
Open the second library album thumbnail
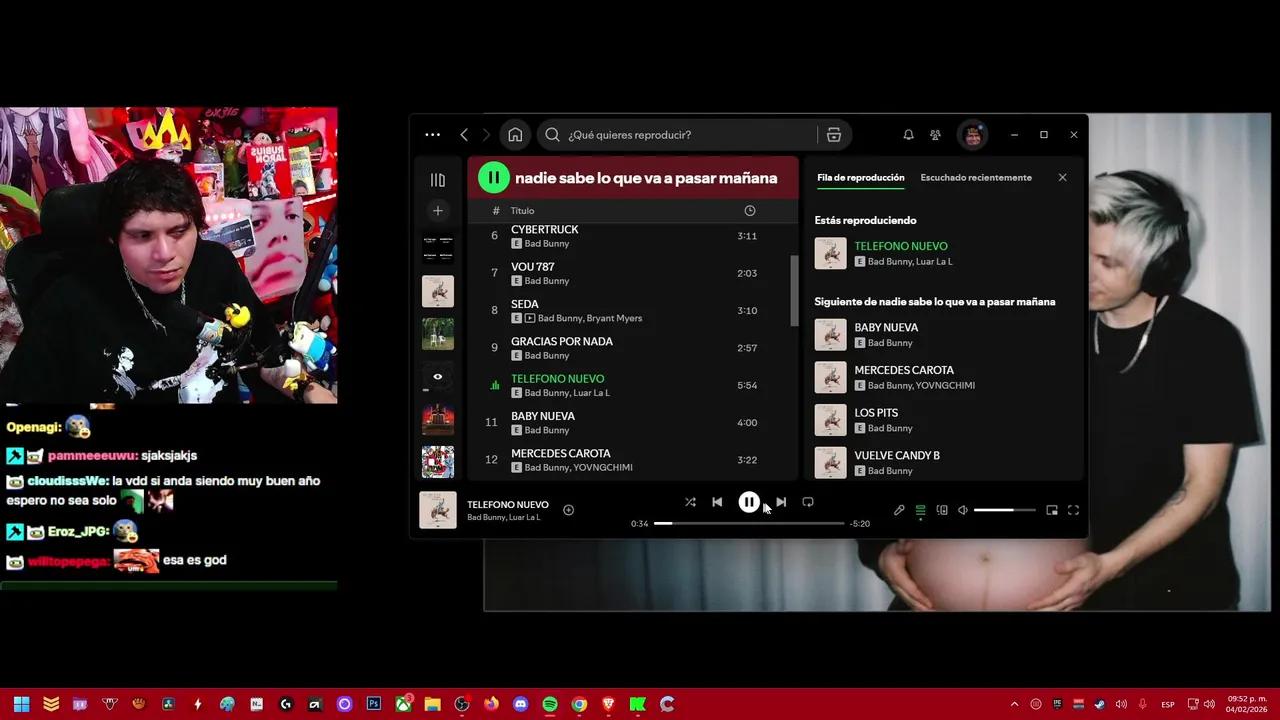tap(437, 291)
